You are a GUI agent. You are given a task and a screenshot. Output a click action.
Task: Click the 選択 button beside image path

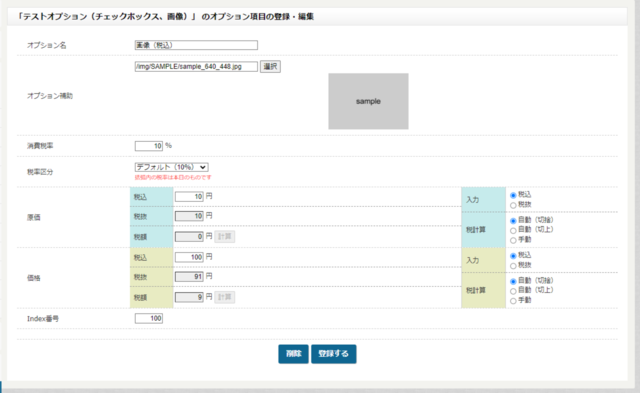[270, 67]
